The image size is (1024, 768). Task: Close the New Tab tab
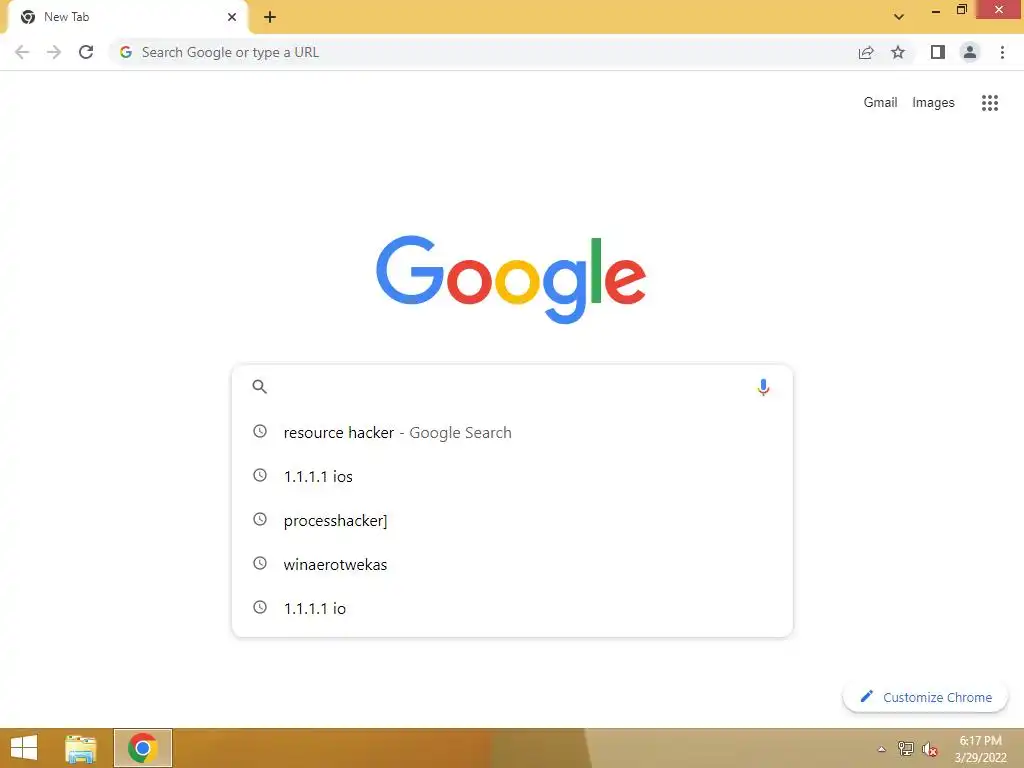[232, 17]
